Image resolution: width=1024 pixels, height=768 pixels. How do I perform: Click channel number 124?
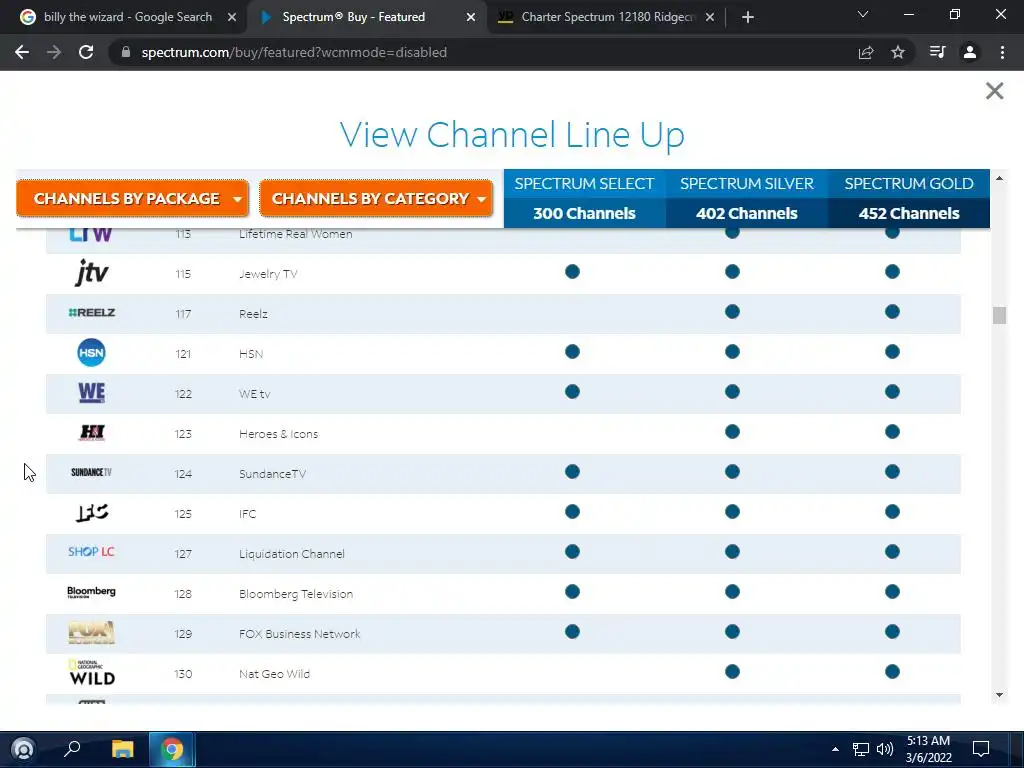pos(183,474)
